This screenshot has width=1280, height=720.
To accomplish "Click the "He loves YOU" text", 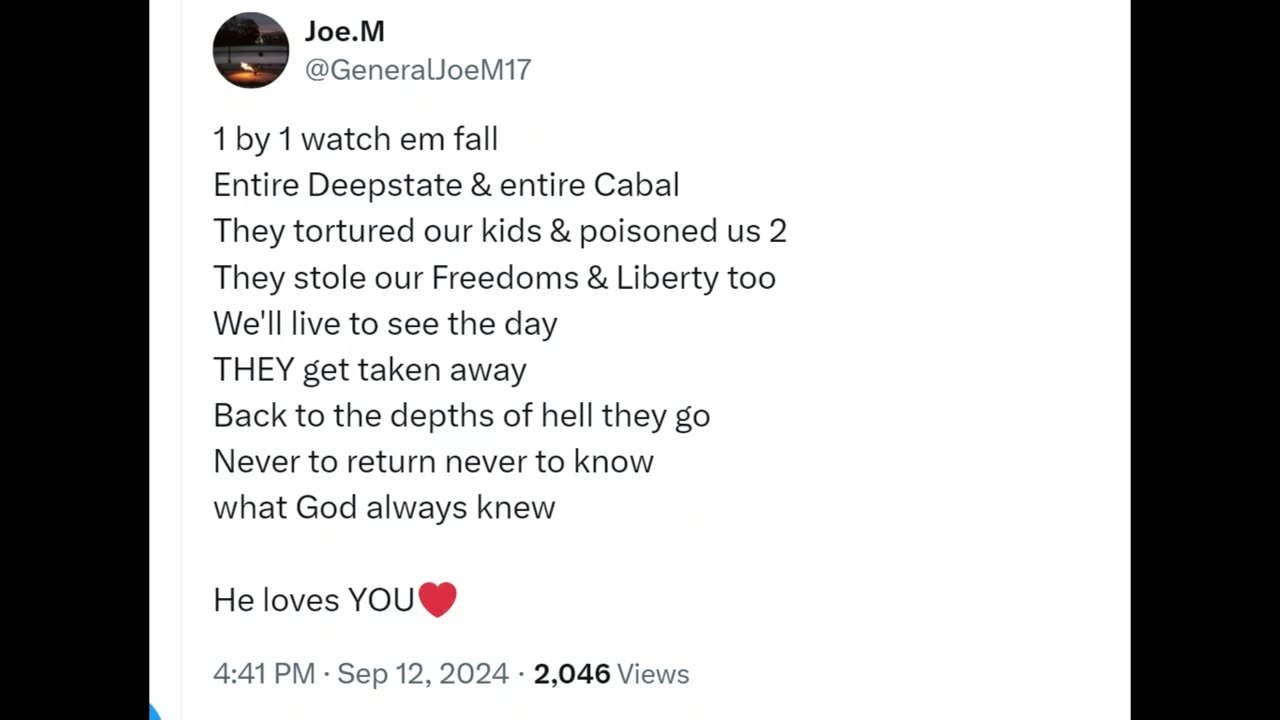I will pos(313,600).
